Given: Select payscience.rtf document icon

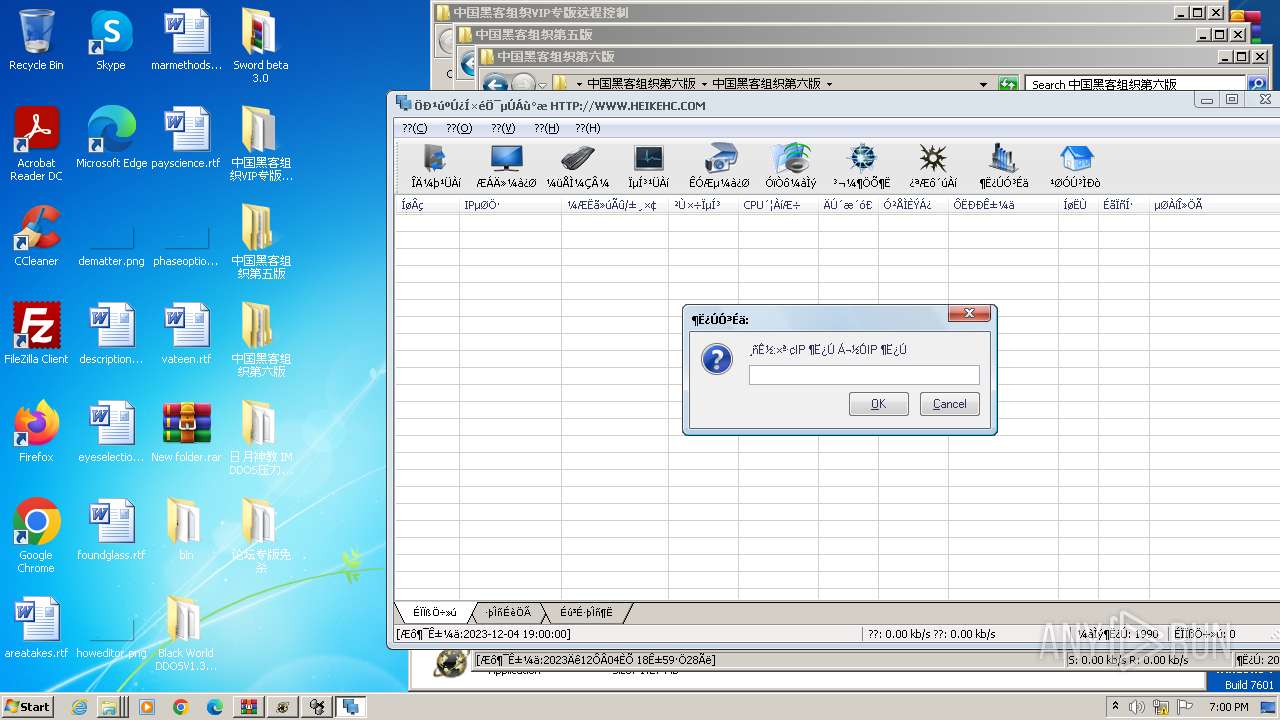Looking at the screenshot, I should (186, 138).
